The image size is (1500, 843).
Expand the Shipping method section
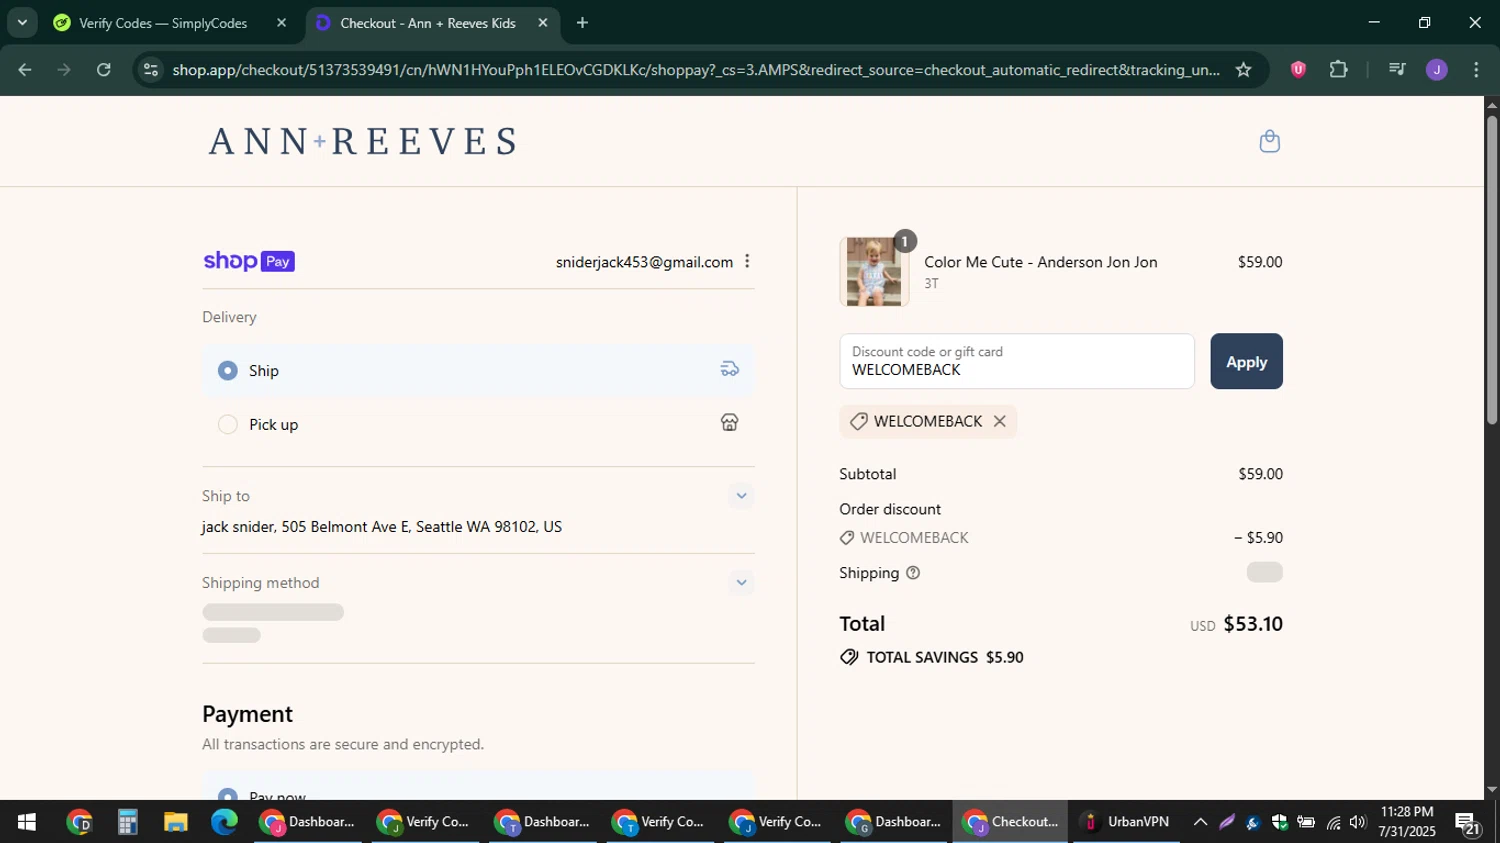tap(741, 583)
